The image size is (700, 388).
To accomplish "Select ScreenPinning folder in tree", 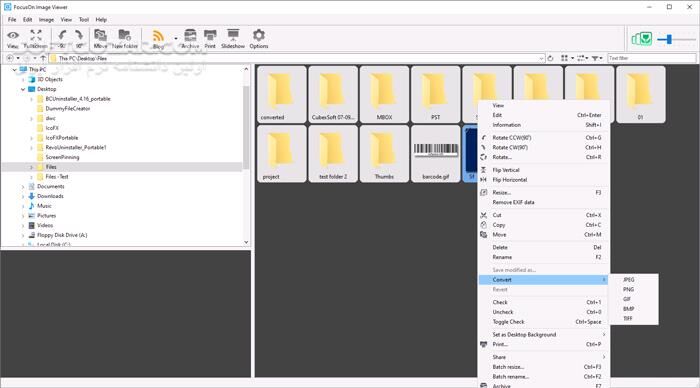I will [x=62, y=157].
